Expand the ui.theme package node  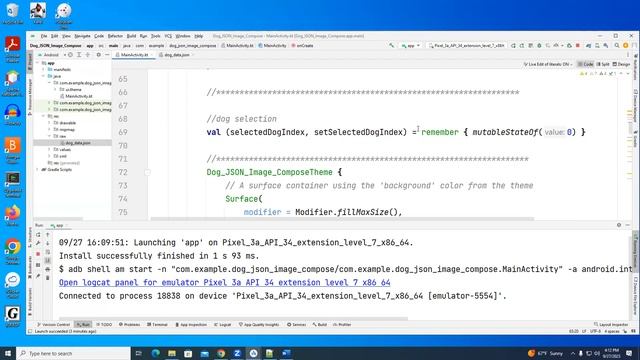[55, 89]
